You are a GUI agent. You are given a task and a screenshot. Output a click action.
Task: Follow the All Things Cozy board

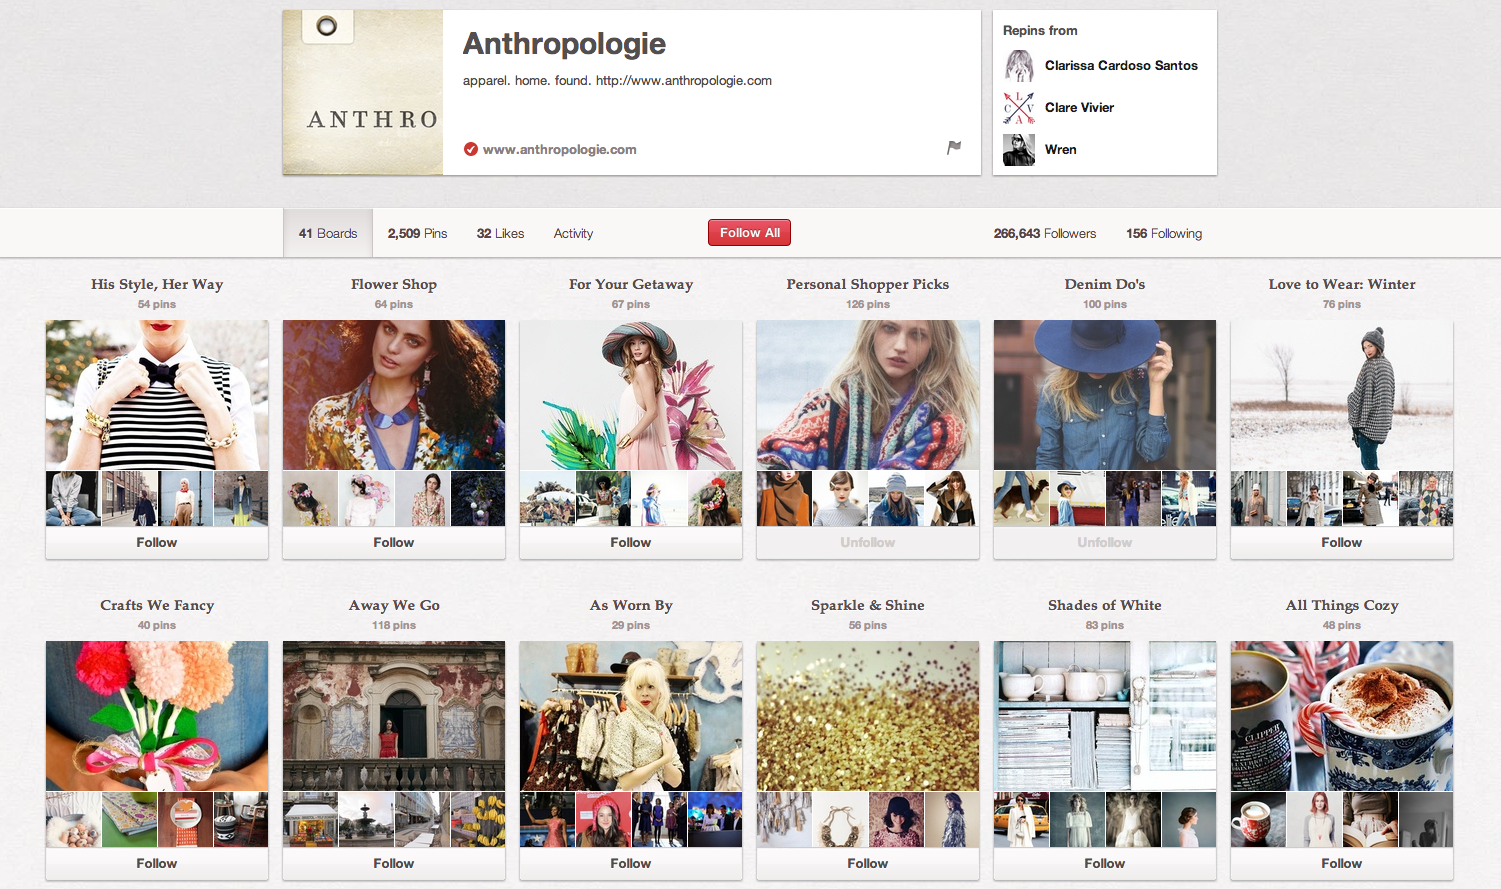click(1342, 863)
